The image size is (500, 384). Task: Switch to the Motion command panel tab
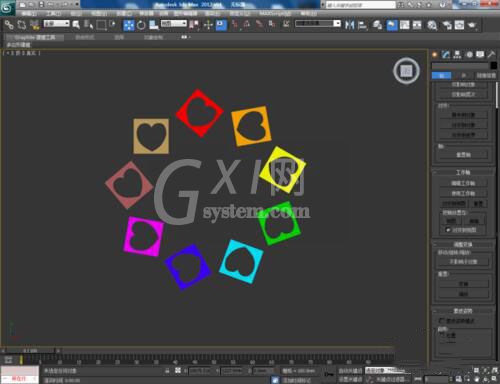tap(469, 55)
